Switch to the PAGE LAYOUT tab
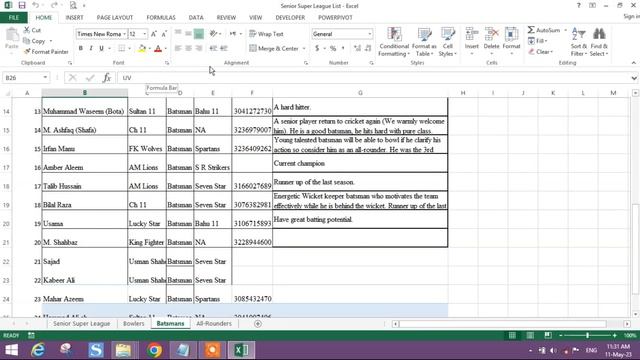The image size is (640, 360). [x=115, y=18]
